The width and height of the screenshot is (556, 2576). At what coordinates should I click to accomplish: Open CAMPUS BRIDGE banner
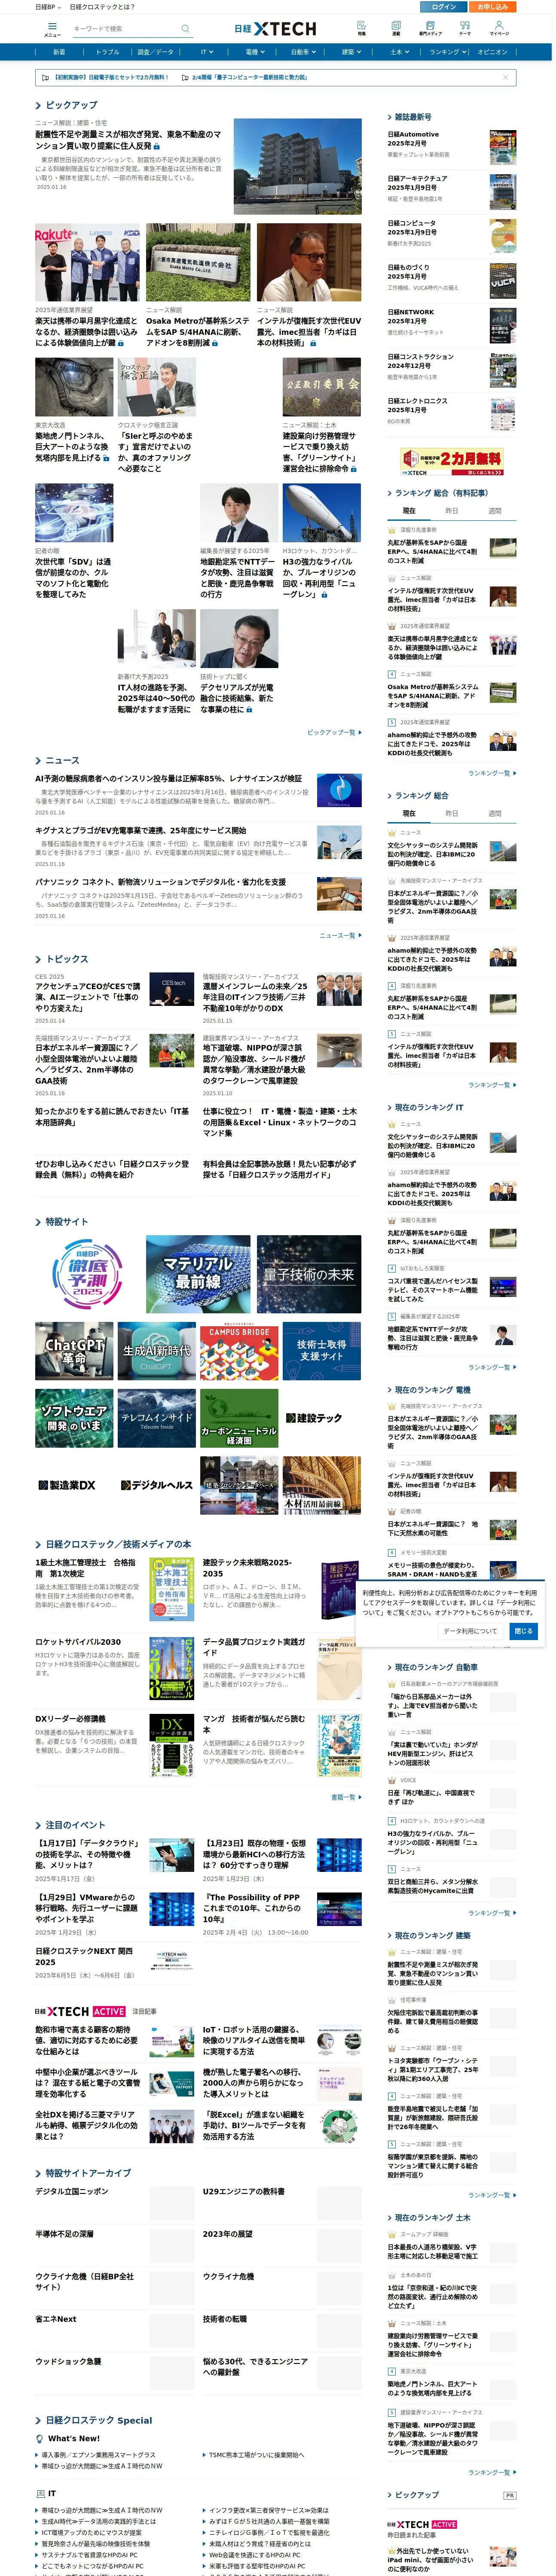(x=239, y=1351)
